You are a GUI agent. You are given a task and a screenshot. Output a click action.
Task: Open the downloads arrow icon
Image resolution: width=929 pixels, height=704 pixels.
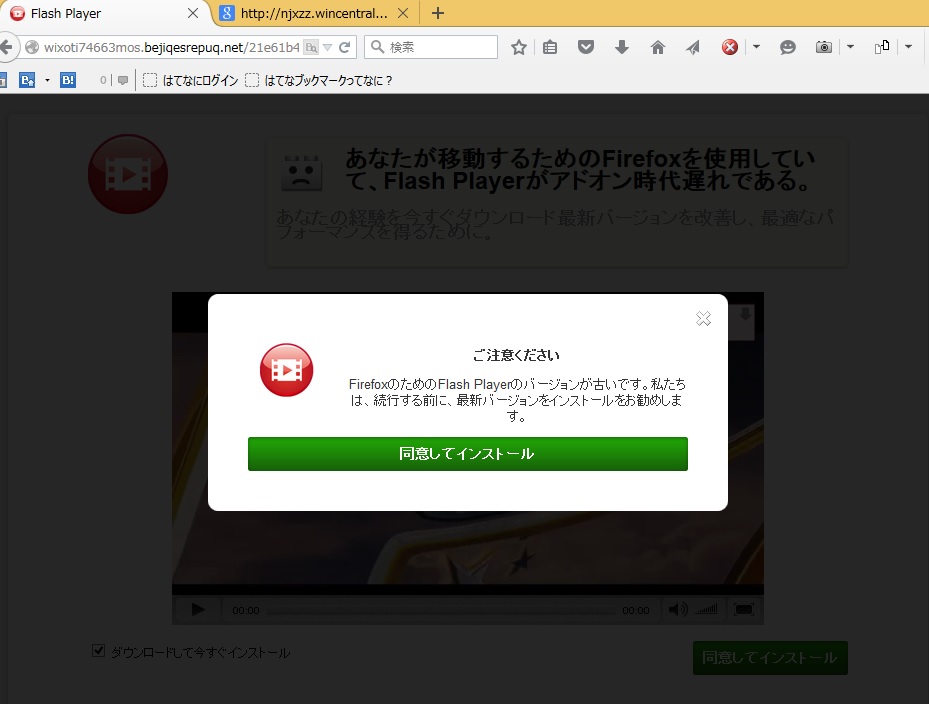click(x=622, y=47)
